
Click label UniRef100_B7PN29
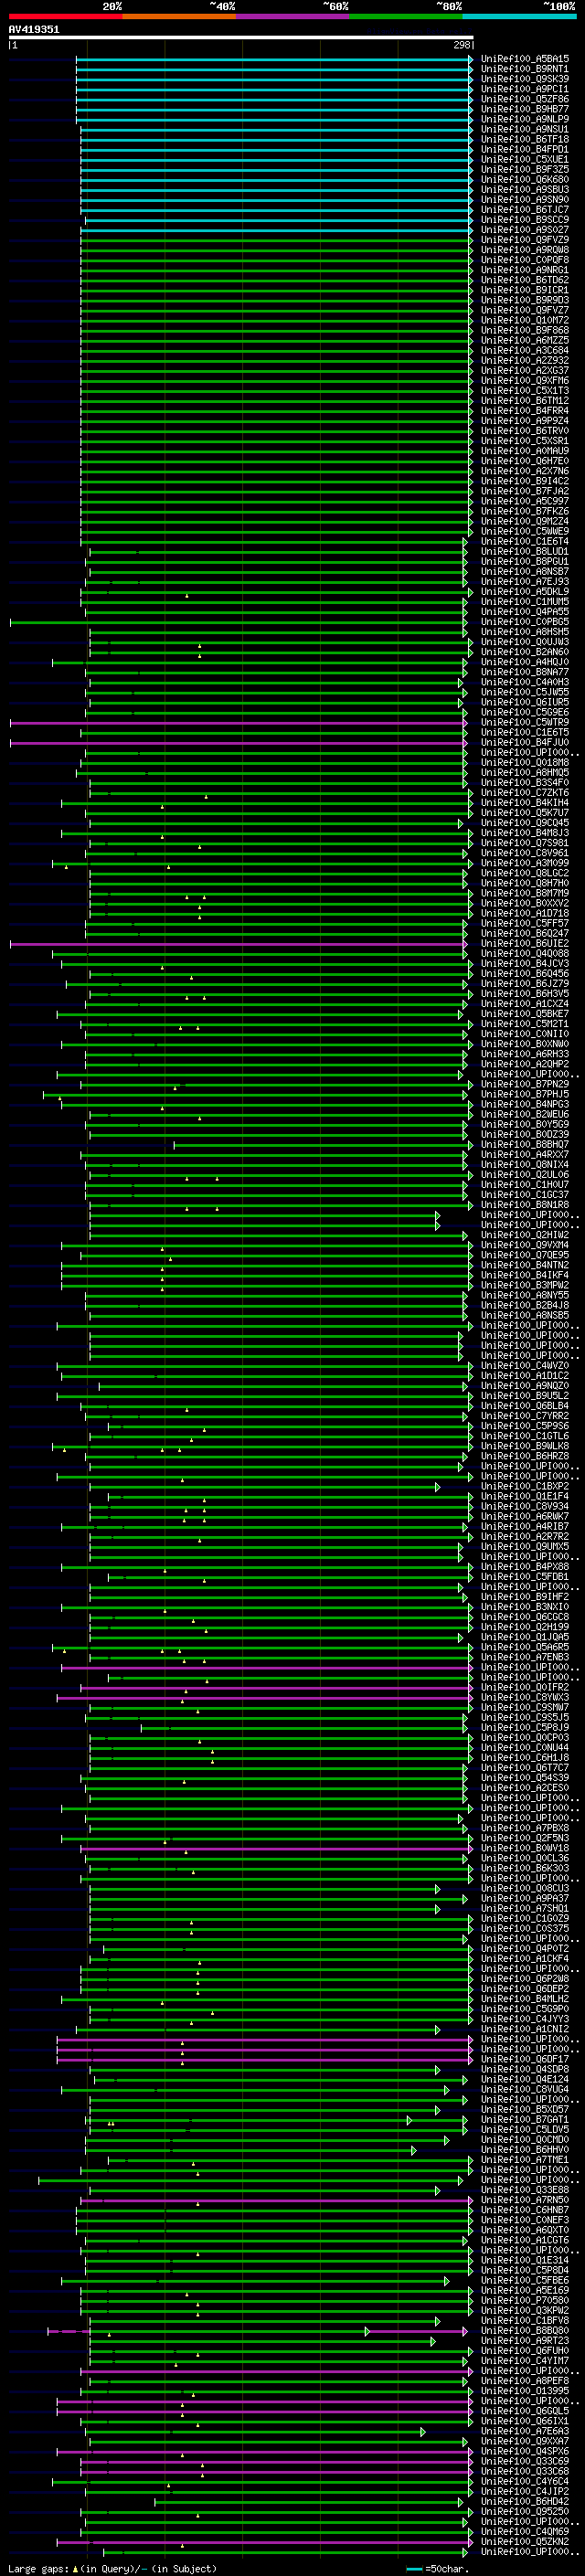coord(525,1084)
